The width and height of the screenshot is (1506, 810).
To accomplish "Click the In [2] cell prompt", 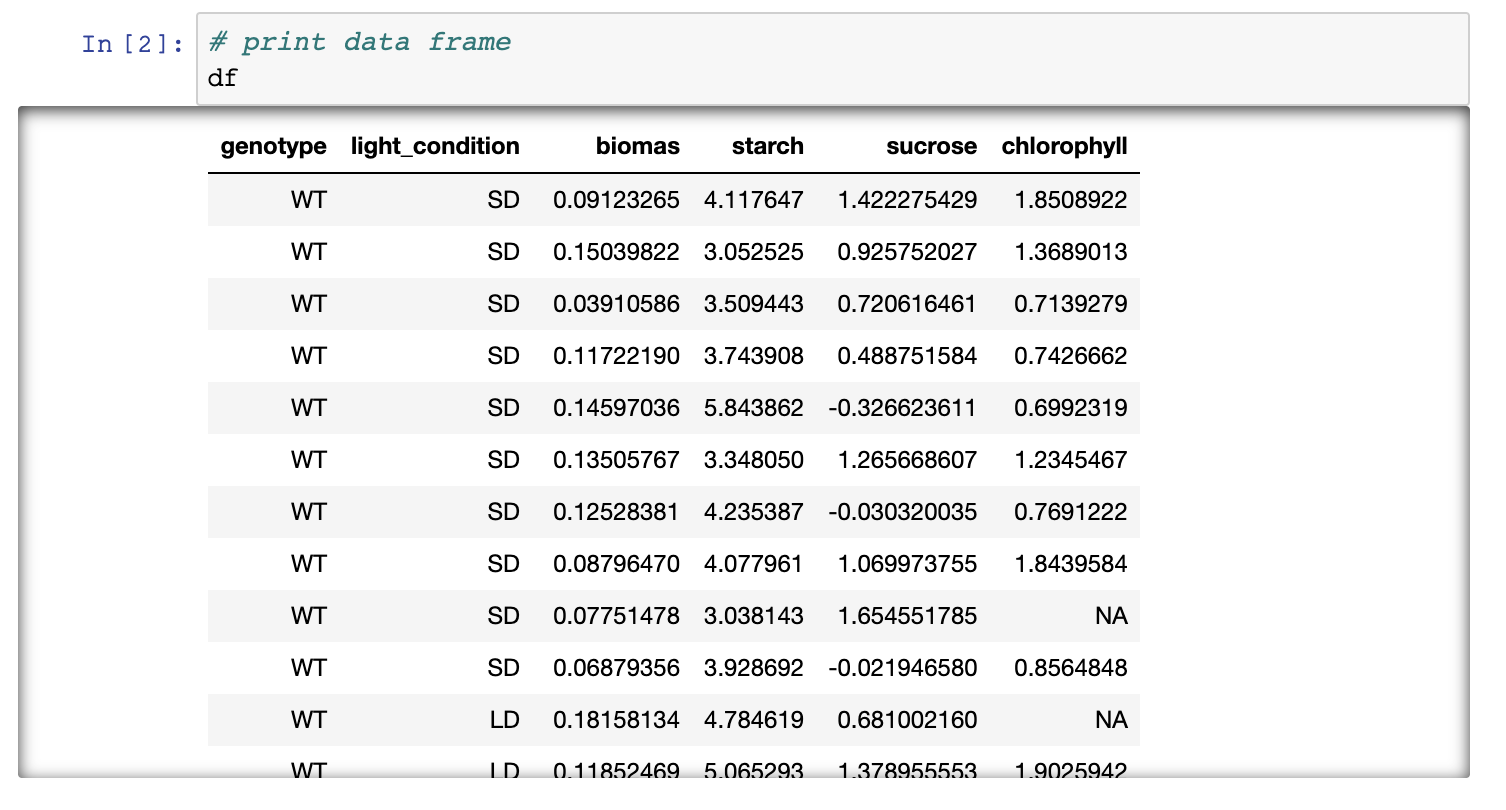I will [133, 44].
